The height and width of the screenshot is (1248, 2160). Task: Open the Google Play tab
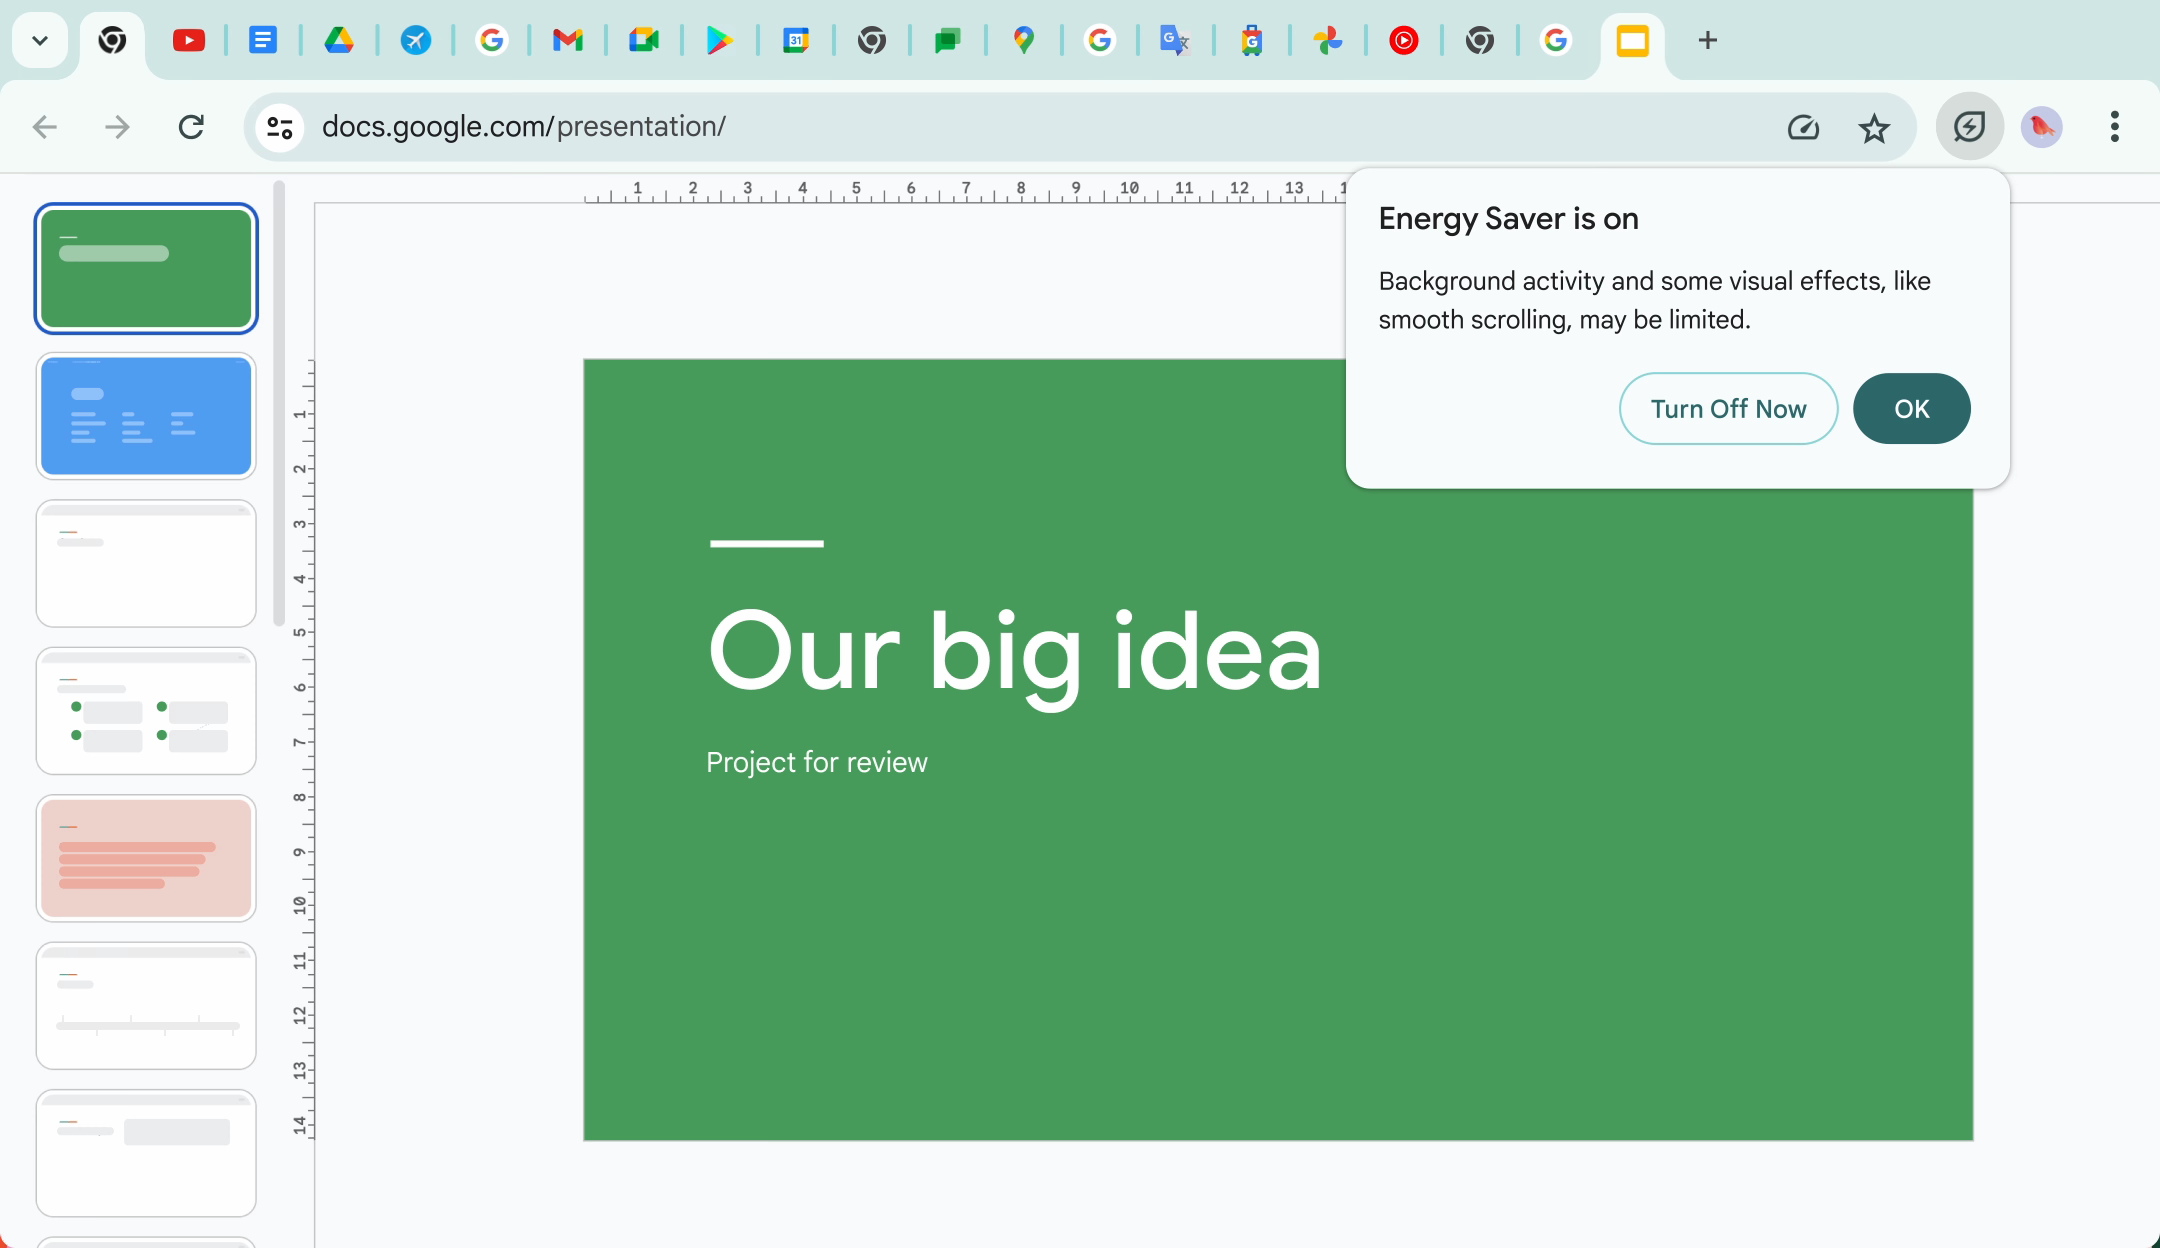point(719,40)
